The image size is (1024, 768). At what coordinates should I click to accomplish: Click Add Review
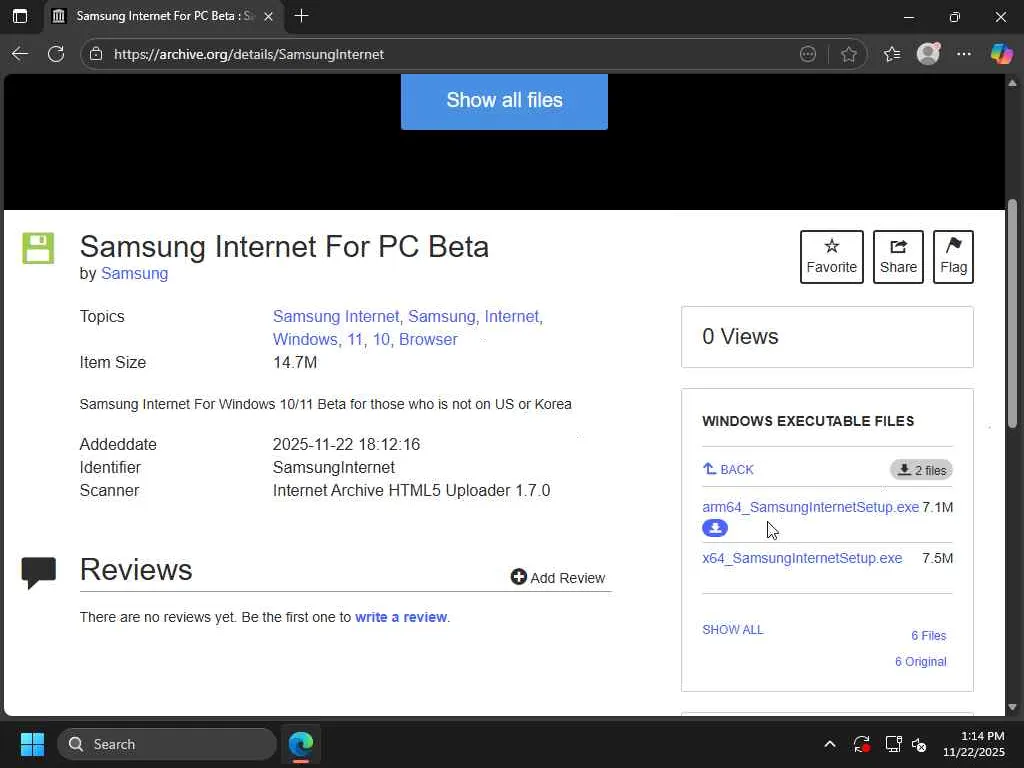tap(558, 577)
